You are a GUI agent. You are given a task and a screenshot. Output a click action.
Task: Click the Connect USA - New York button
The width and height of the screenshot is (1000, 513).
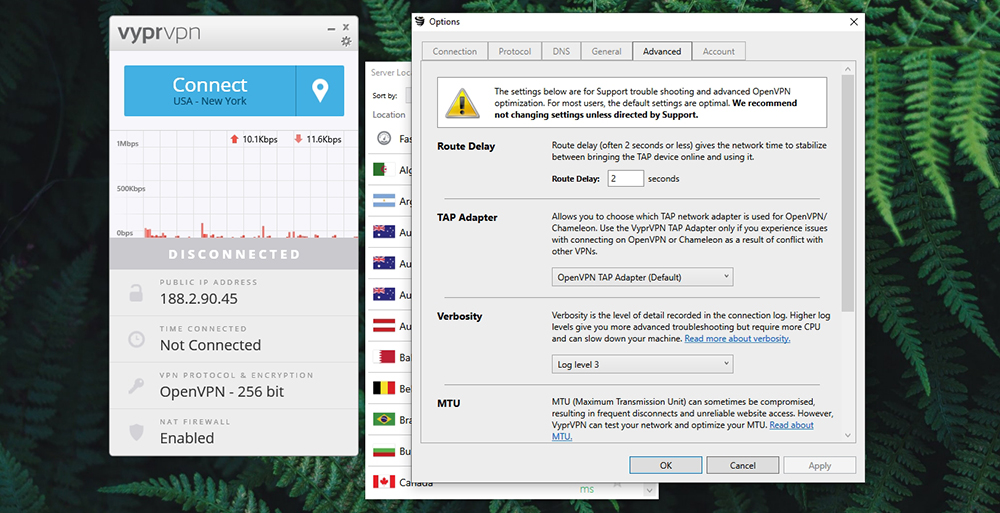point(210,91)
